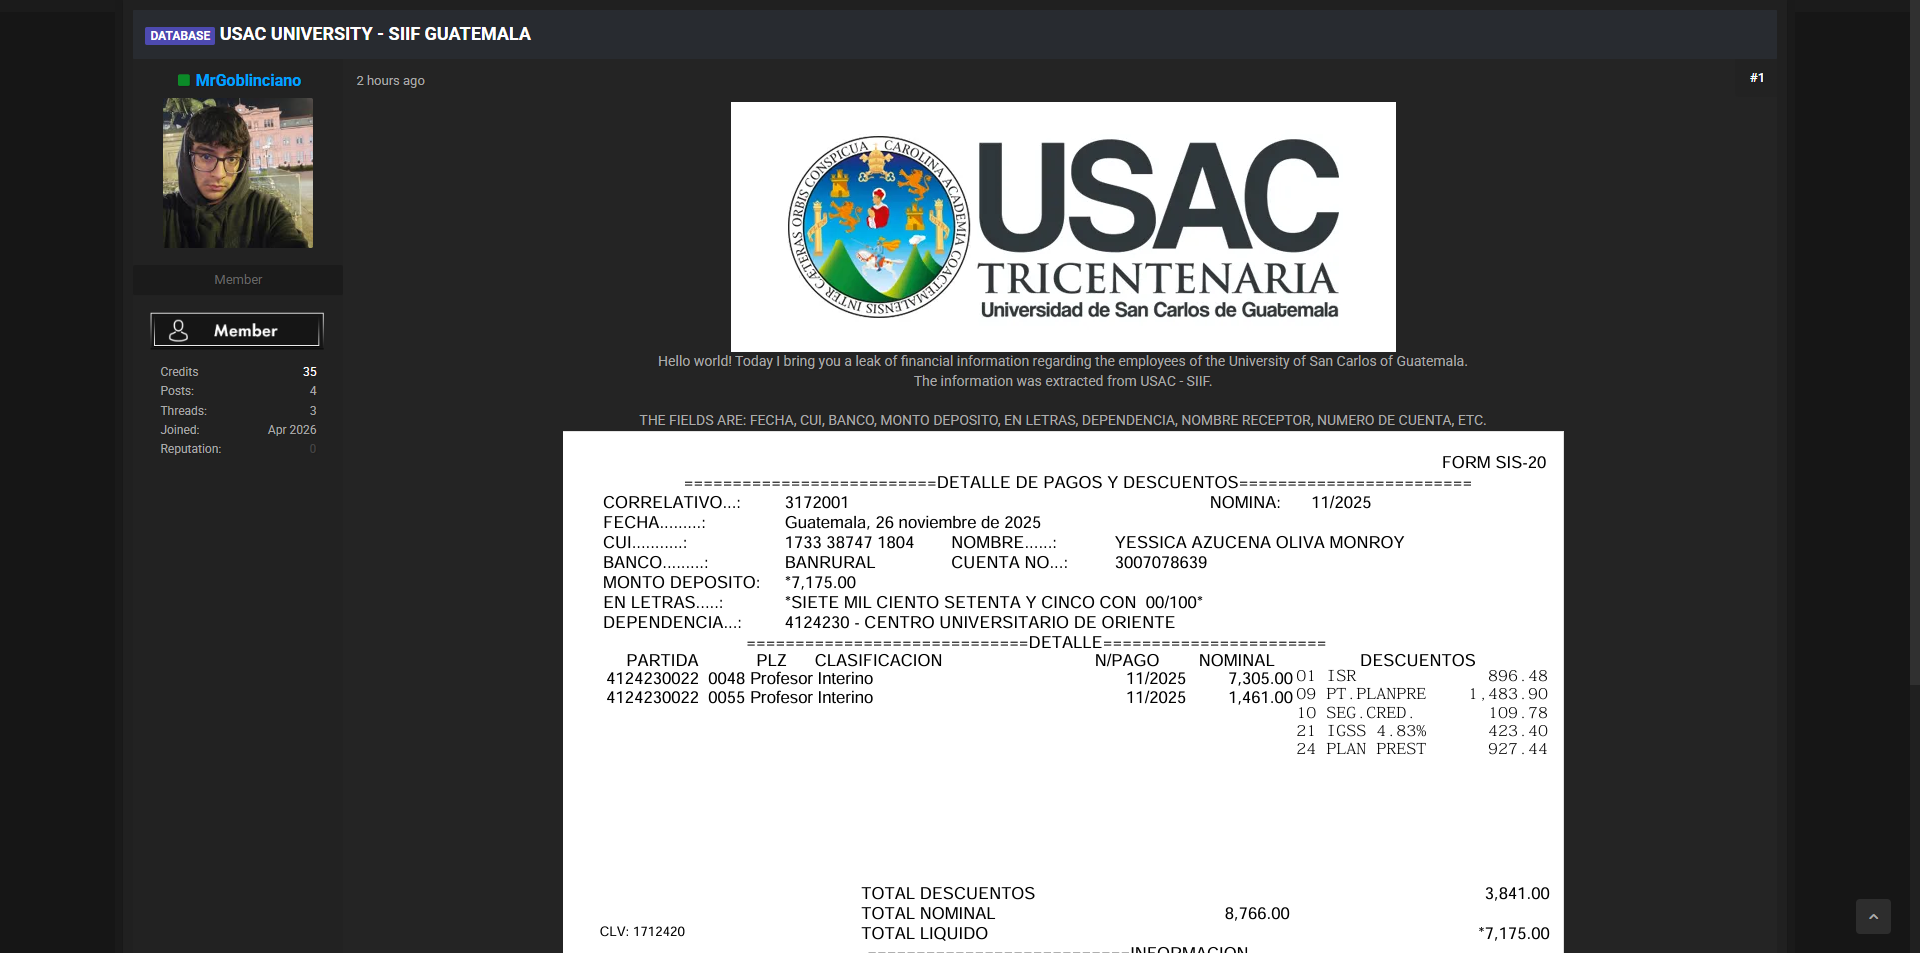
Task: Select the DATABASE thread prefix tag
Action: point(180,35)
